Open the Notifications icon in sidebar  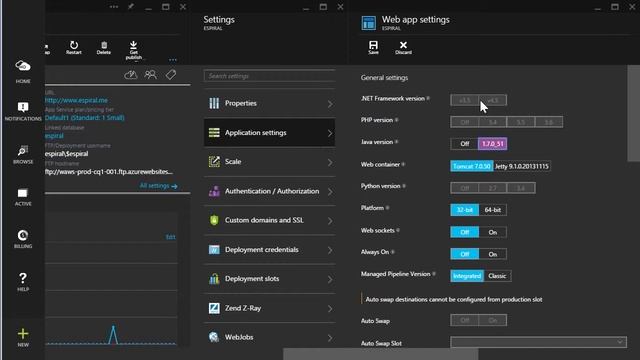(x=23, y=107)
